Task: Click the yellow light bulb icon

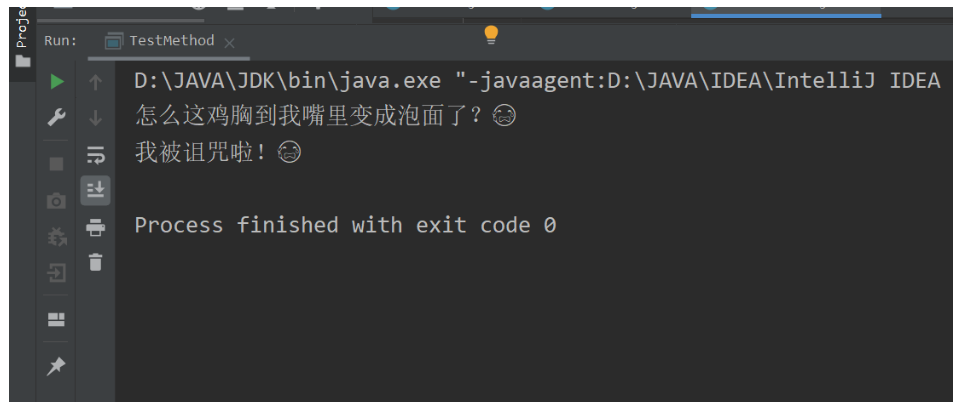Action: coord(490,36)
